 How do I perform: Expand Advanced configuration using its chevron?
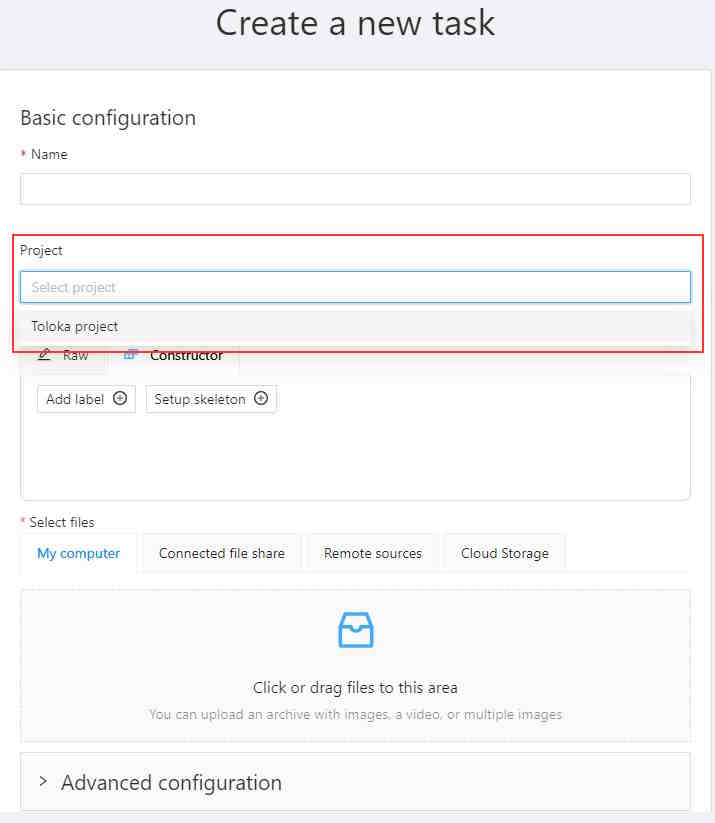coord(43,781)
